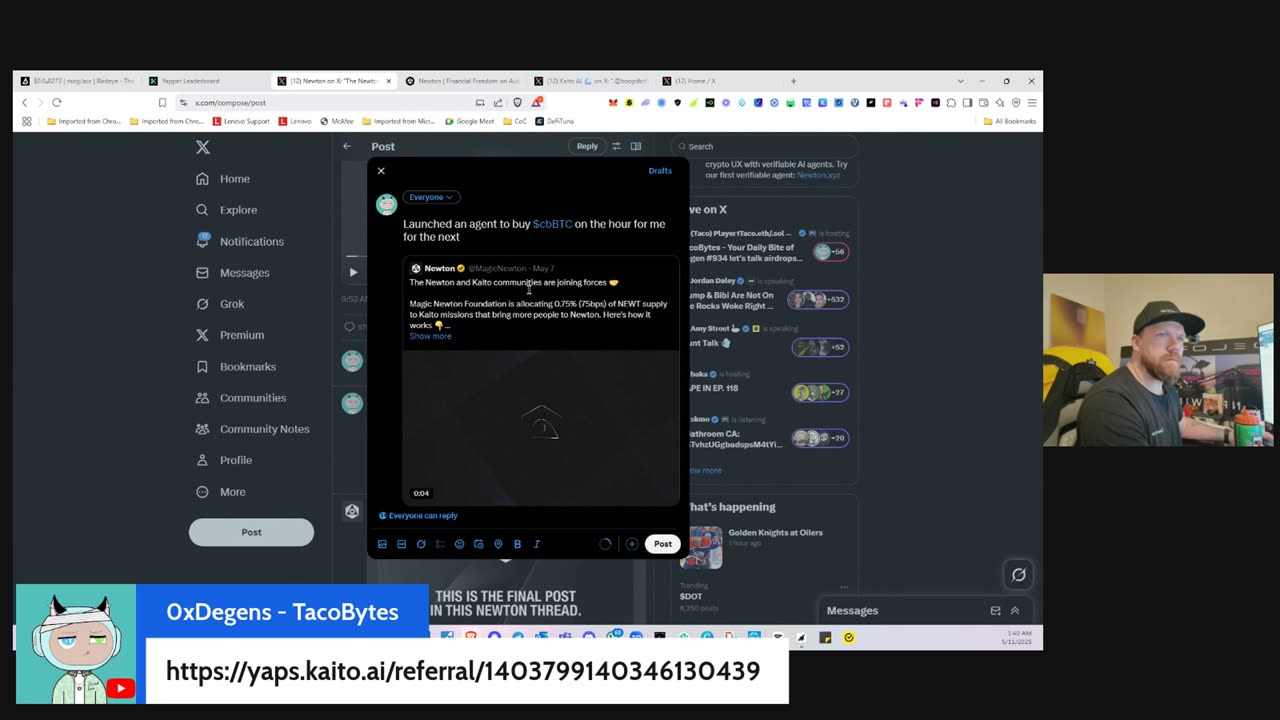Screen dimensions: 1280x720
Task: Tag a location on the post
Action: pyautogui.click(x=498, y=544)
